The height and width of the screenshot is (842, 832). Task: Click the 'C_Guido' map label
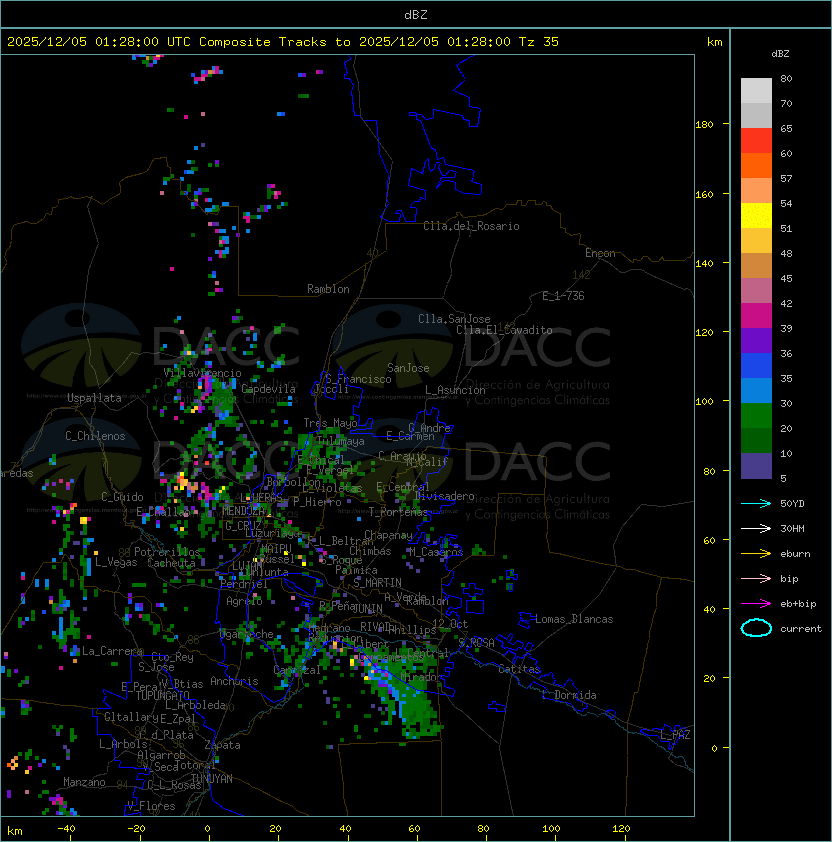[122, 497]
